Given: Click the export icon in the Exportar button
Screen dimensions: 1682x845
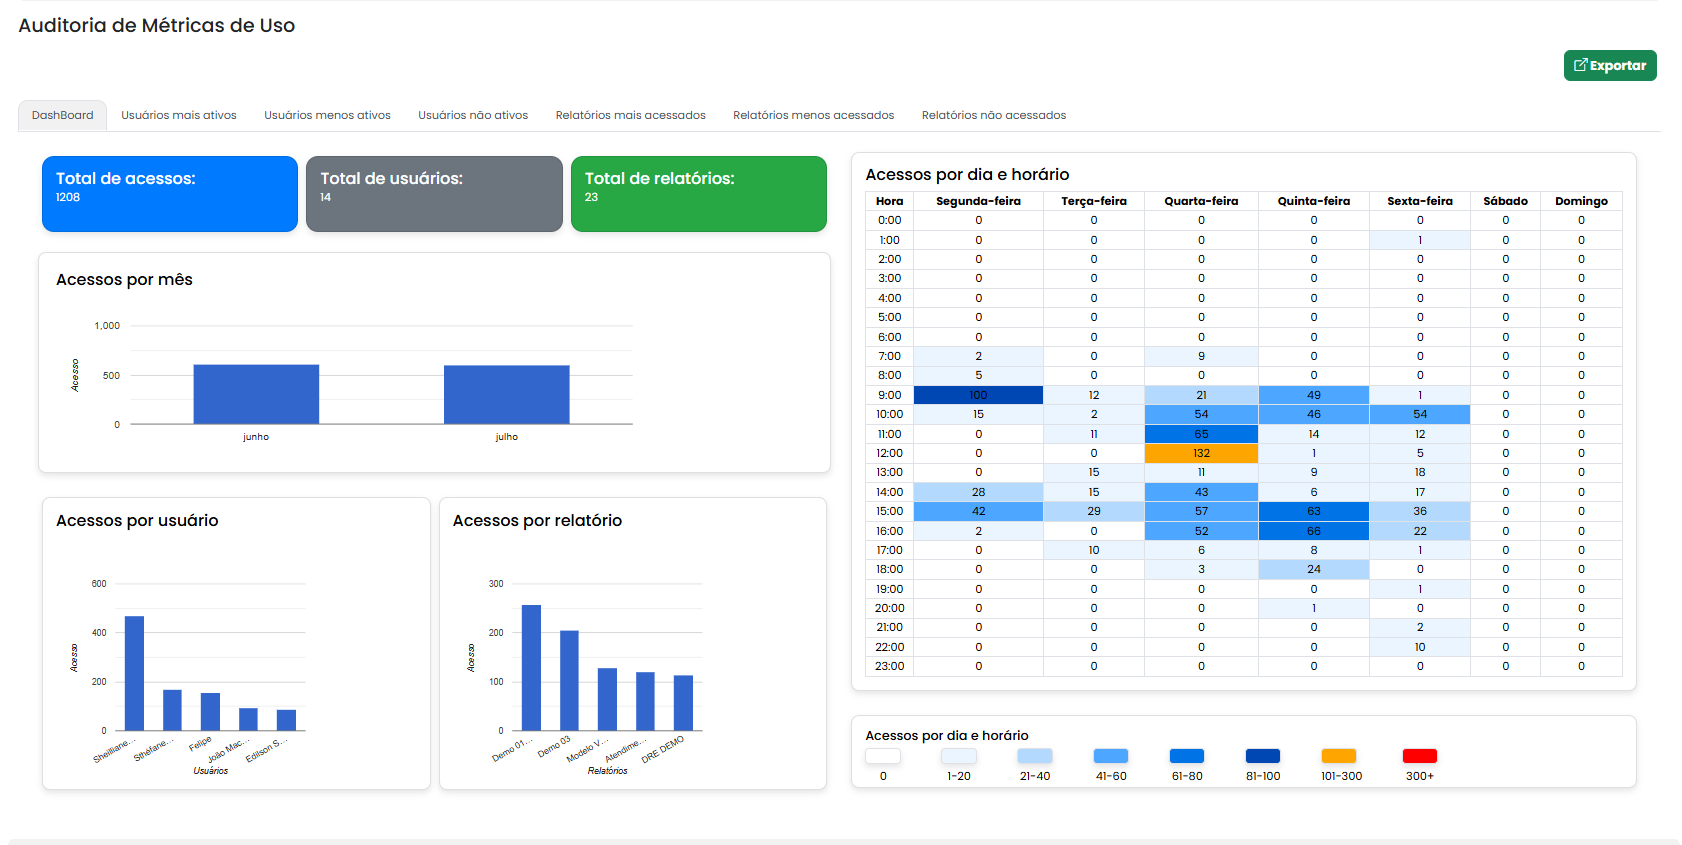Looking at the screenshot, I should (1580, 65).
